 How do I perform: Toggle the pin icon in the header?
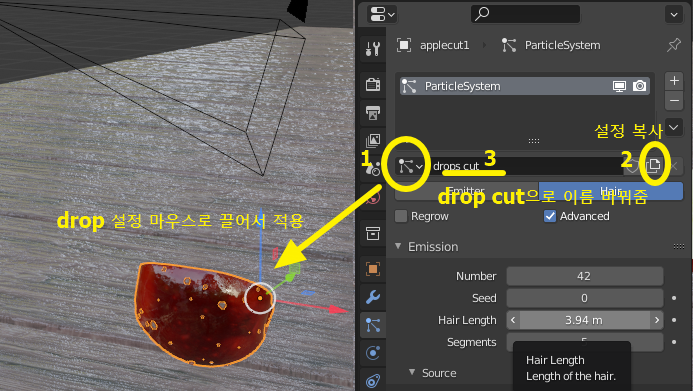[x=674, y=45]
